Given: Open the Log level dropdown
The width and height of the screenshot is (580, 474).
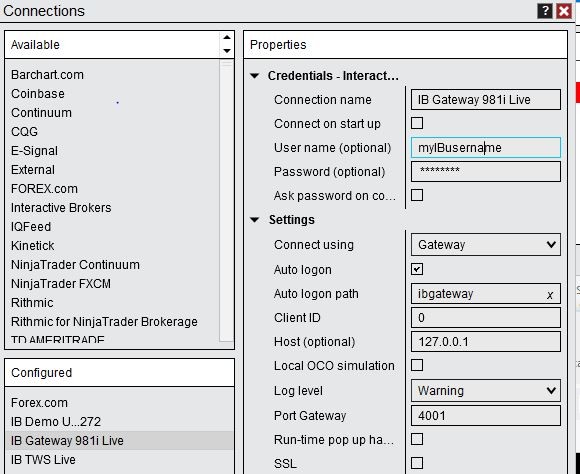Looking at the screenshot, I should pos(486,390).
